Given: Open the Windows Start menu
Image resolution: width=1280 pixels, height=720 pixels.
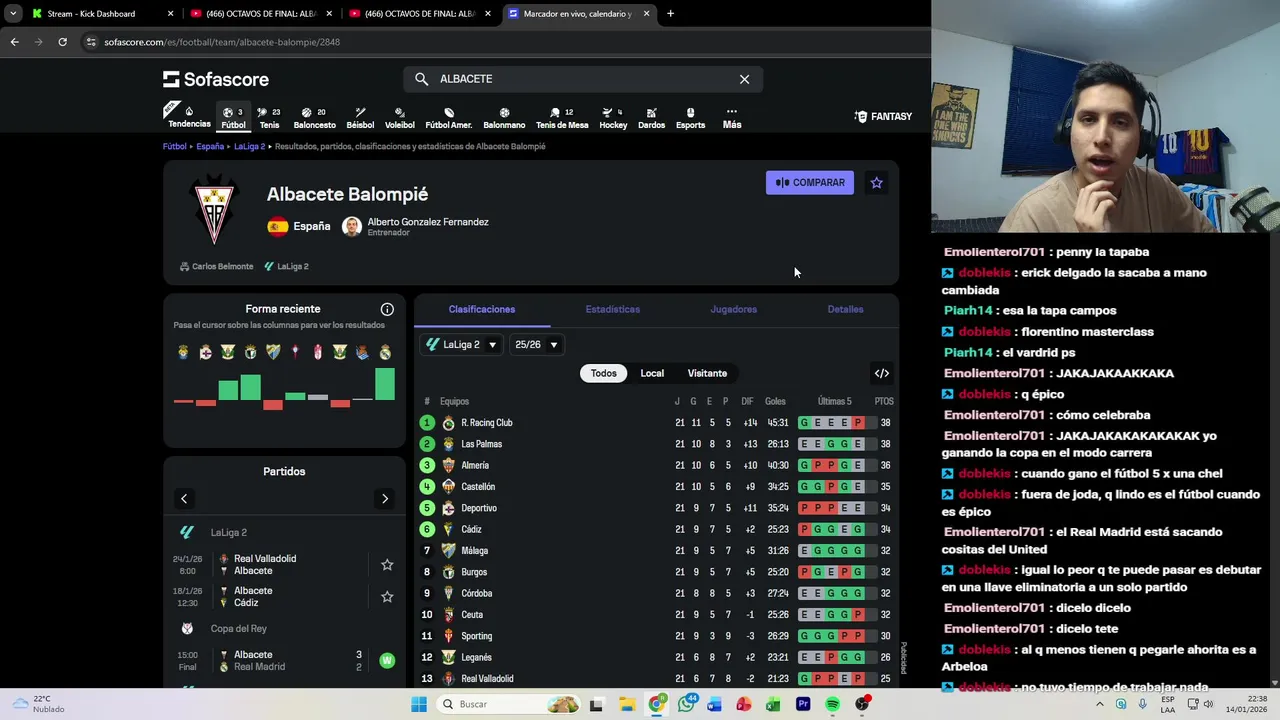Looking at the screenshot, I should pos(419,705).
